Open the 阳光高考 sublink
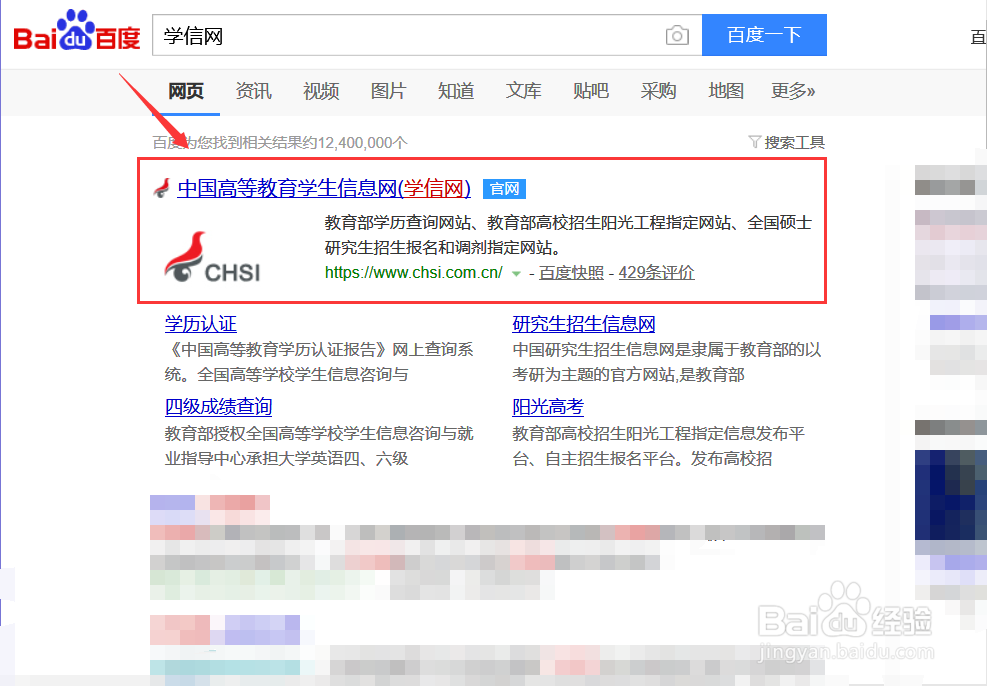The width and height of the screenshot is (987, 686). click(548, 407)
